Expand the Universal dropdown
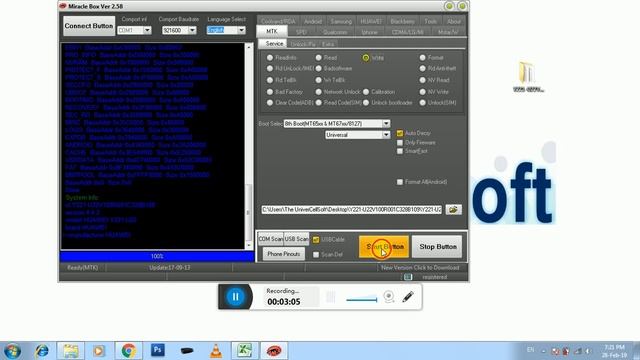The width and height of the screenshot is (640, 360). click(x=386, y=135)
